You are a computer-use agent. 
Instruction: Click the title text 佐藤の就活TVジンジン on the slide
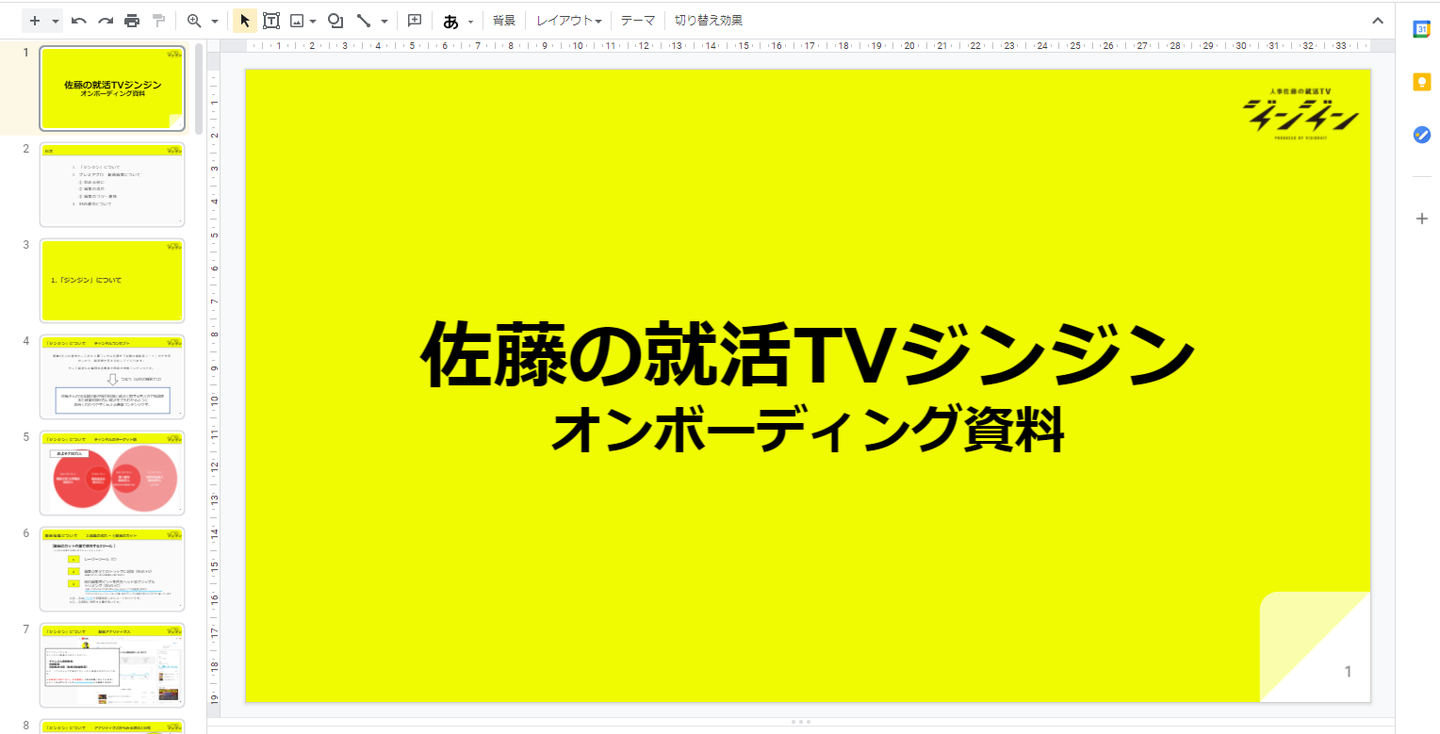pyautogui.click(x=807, y=355)
